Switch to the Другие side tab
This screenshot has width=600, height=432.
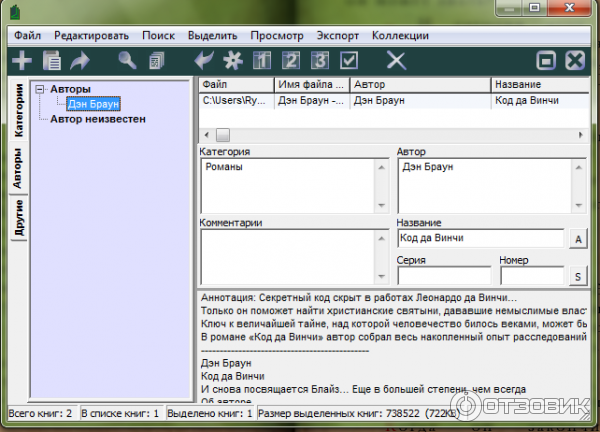coord(18,217)
